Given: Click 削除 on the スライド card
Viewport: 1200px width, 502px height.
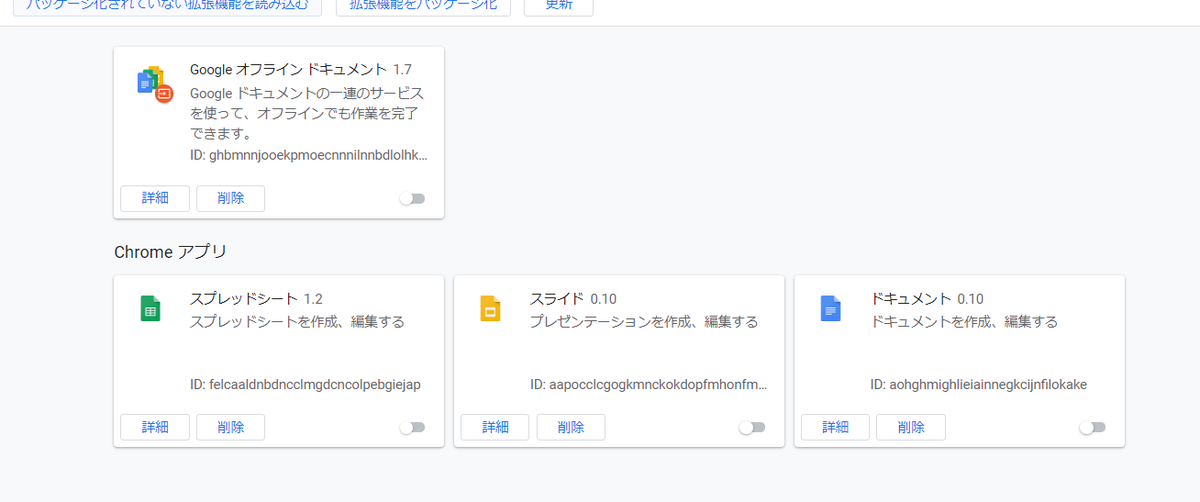Looking at the screenshot, I should [x=571, y=427].
